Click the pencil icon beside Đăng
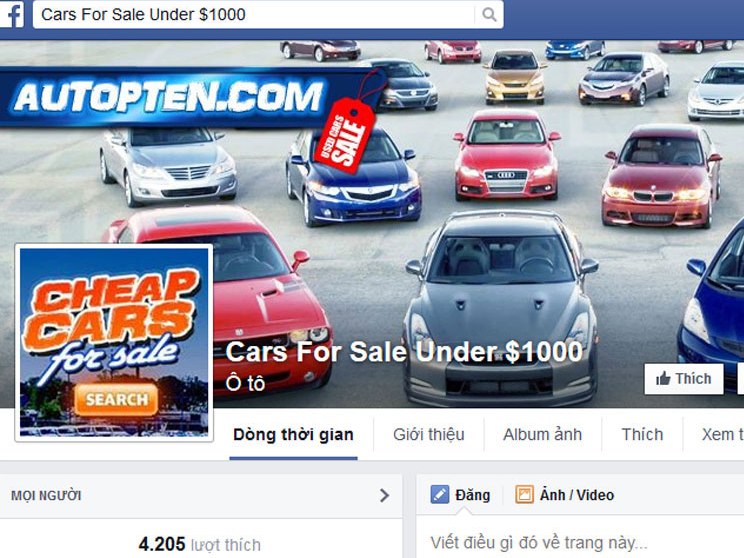Image resolution: width=744 pixels, height=558 pixels. (x=440, y=494)
